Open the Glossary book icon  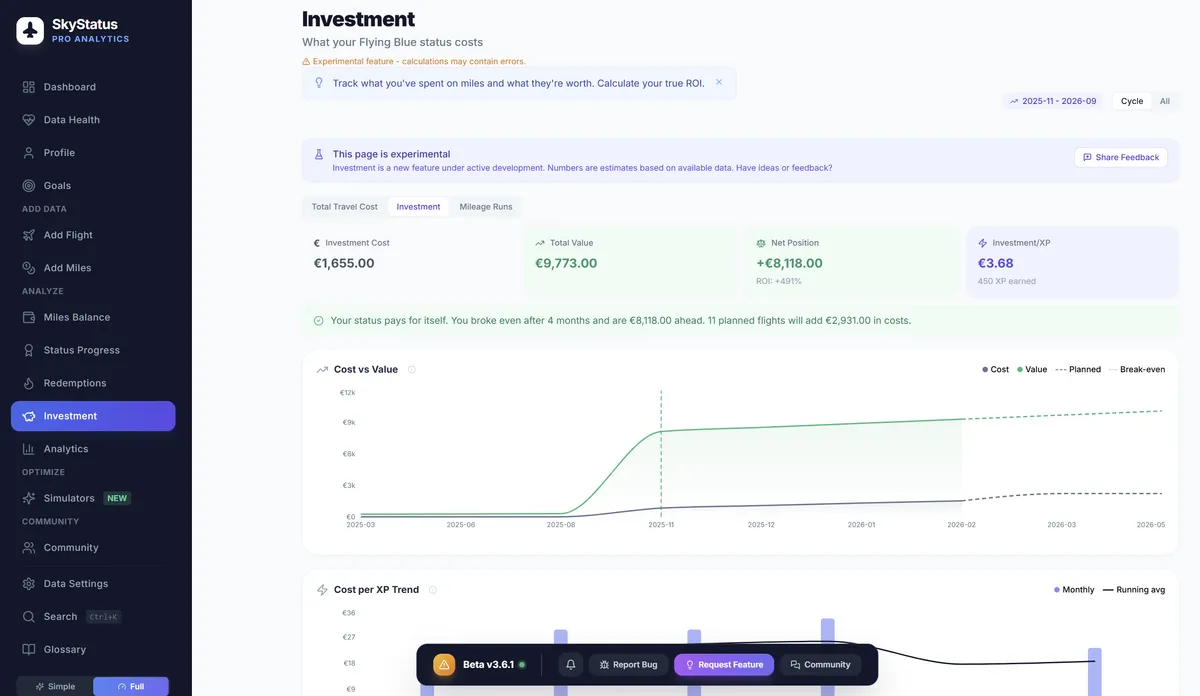click(28, 649)
